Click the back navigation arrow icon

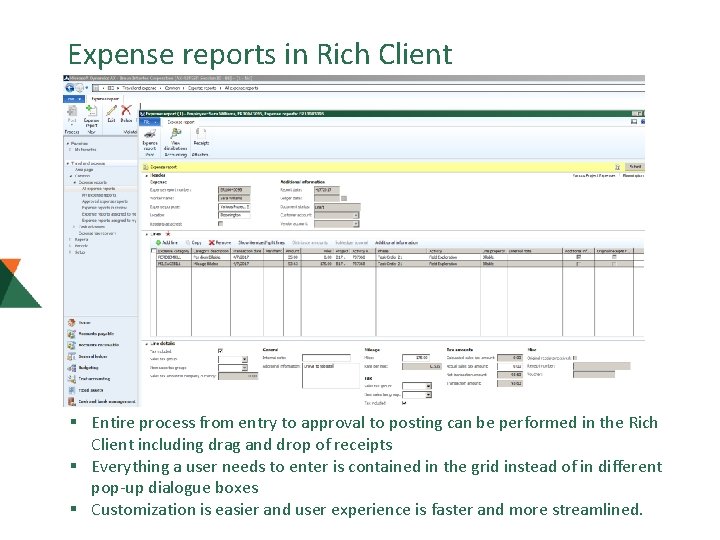coord(69,88)
